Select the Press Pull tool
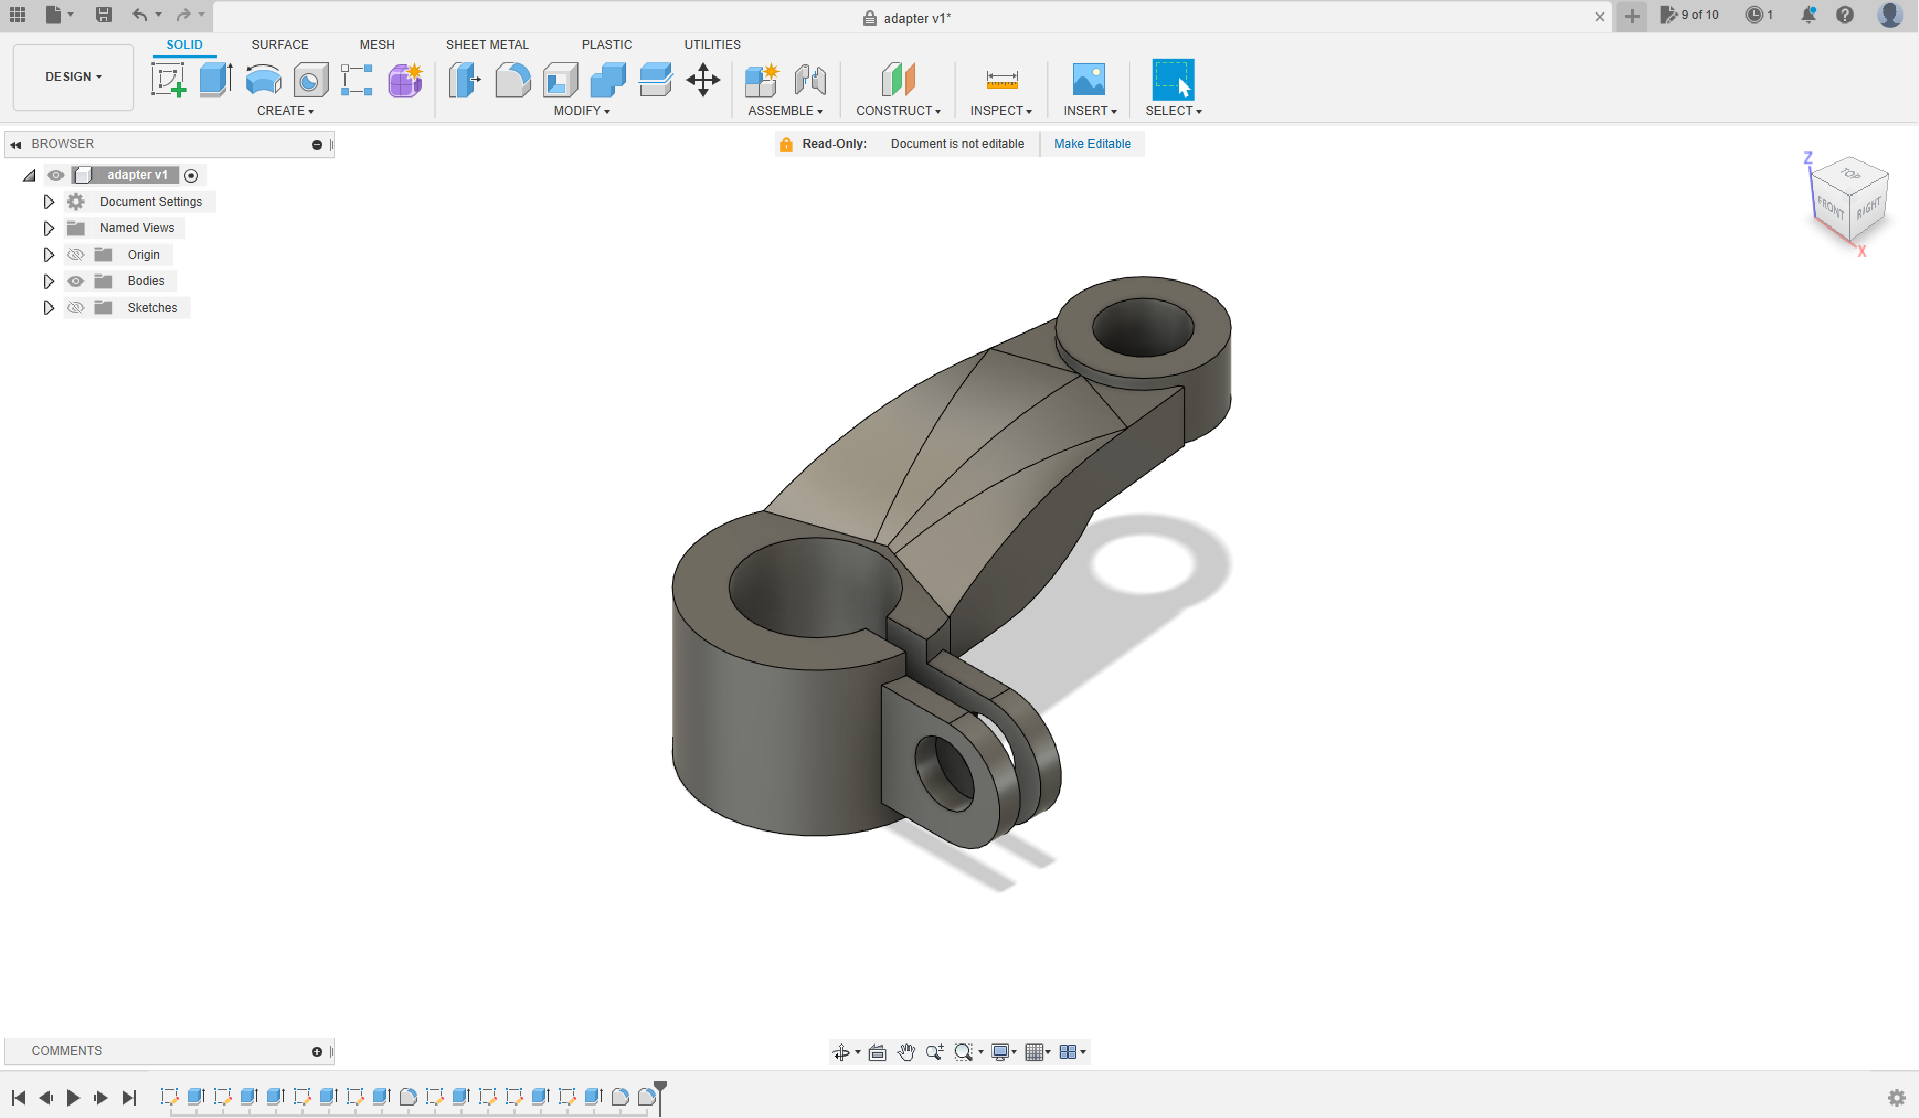 point(465,79)
